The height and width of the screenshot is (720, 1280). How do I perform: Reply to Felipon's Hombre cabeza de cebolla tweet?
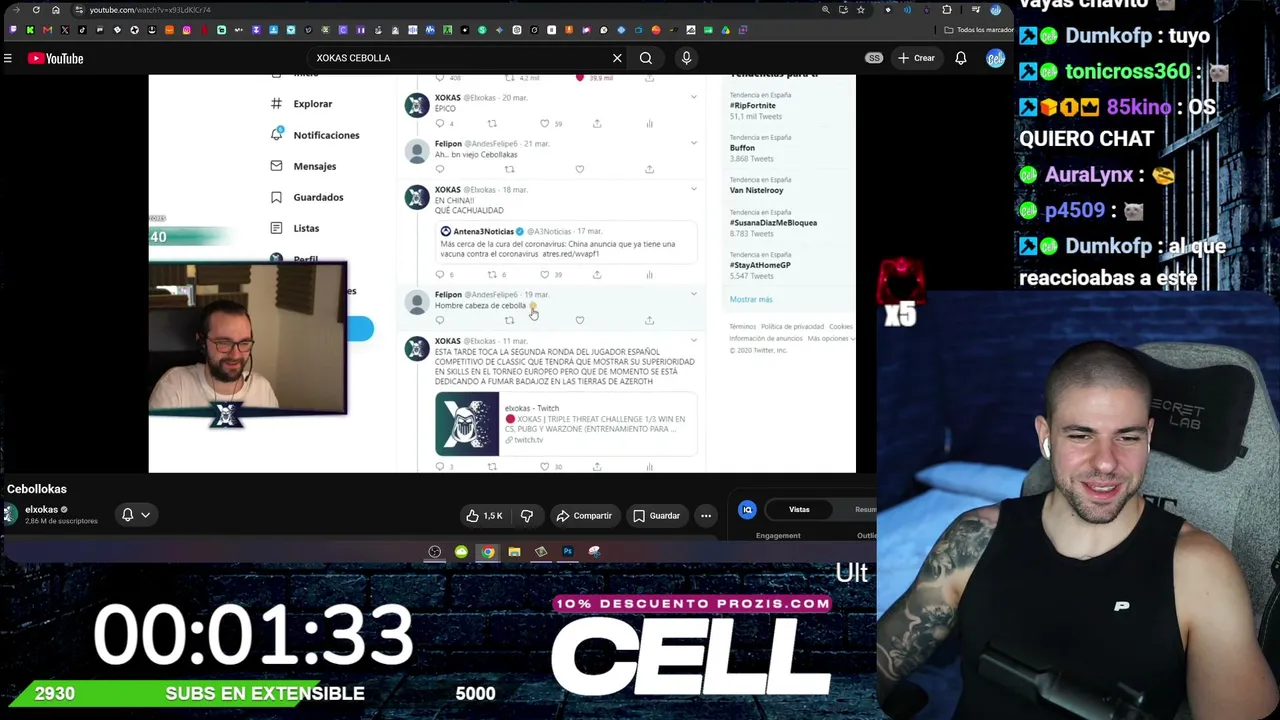(439, 320)
